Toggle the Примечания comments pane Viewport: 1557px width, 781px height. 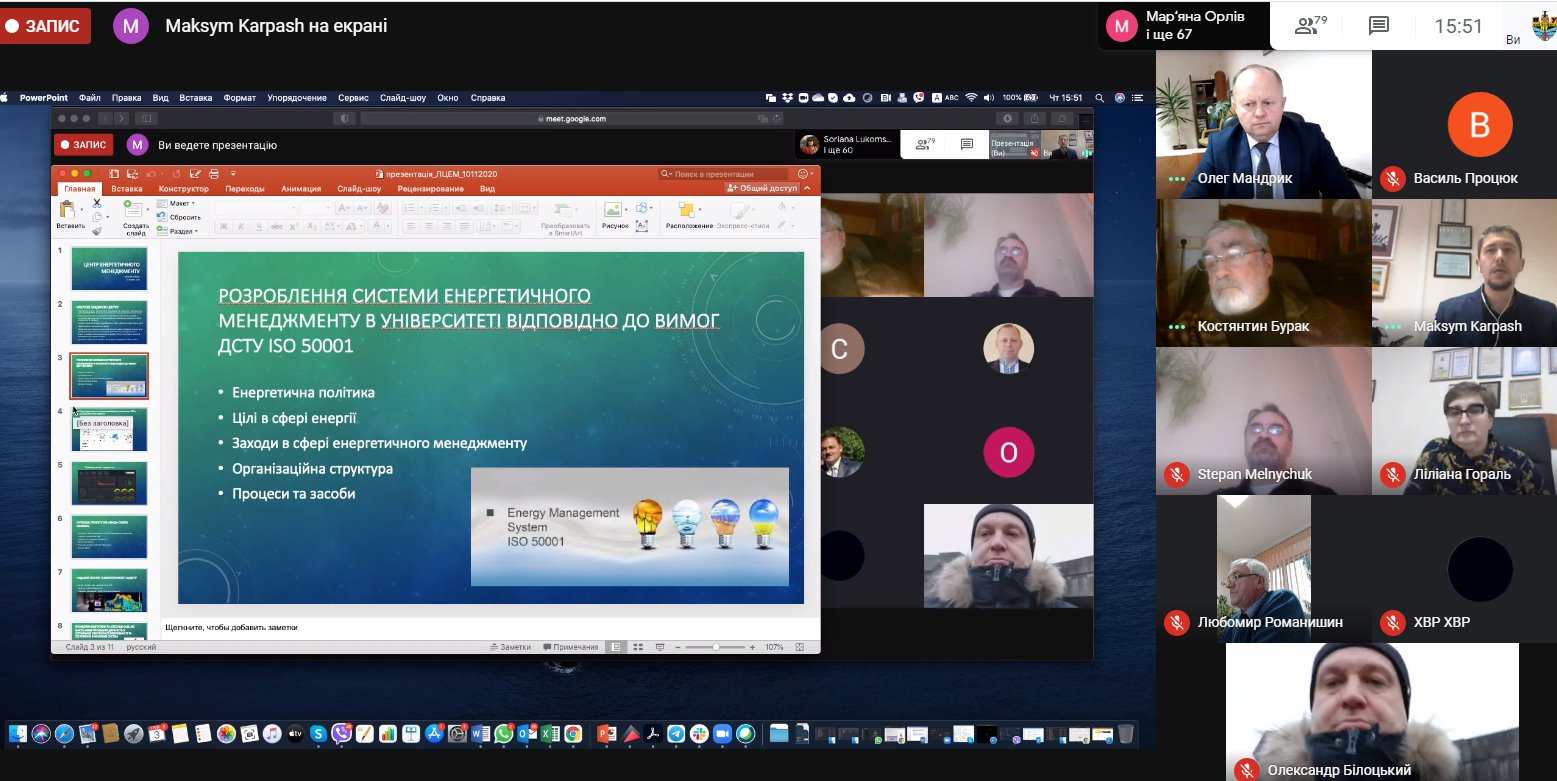tap(570, 647)
